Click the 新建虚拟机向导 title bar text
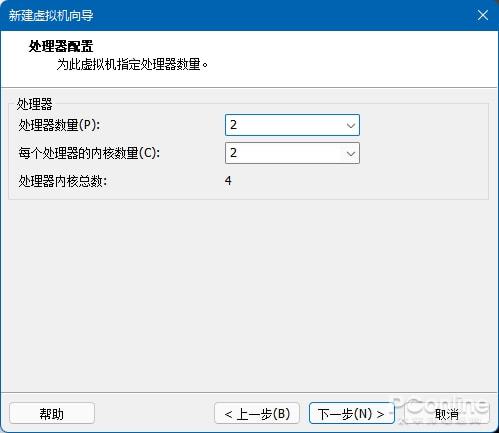This screenshot has height=433, width=499. click(51, 15)
